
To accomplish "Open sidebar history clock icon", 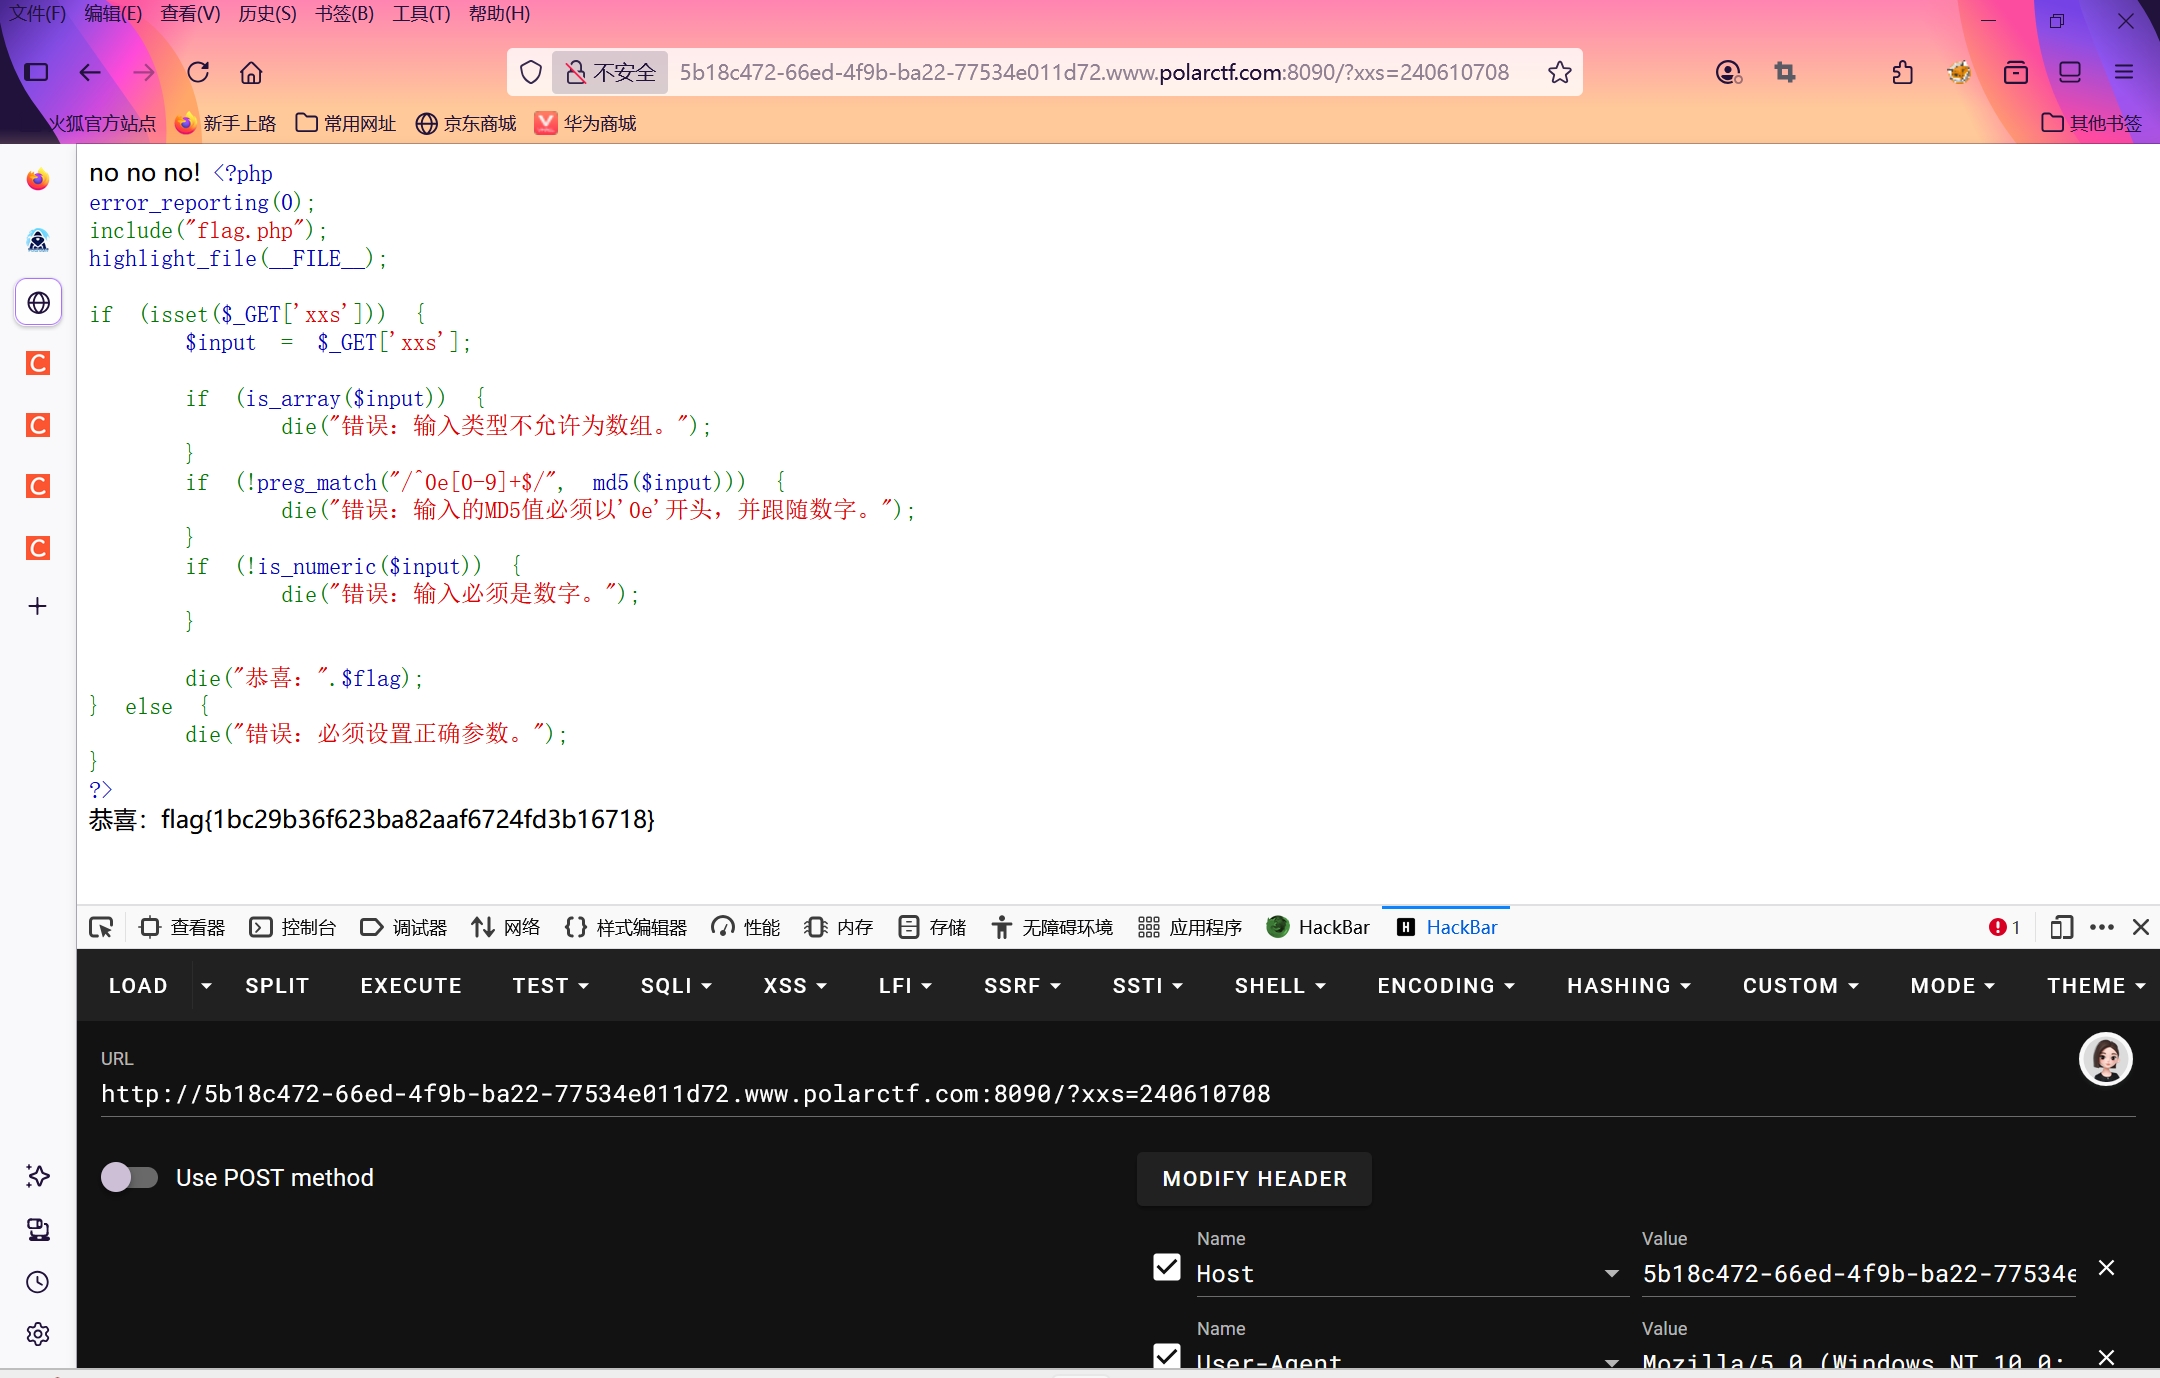I will tap(38, 1282).
